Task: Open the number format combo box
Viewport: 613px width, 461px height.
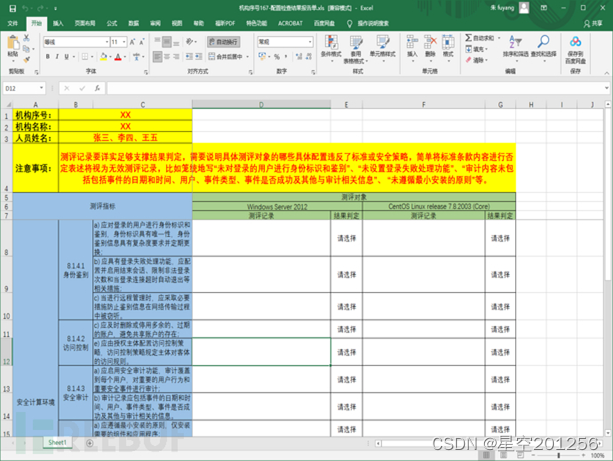Action: pyautogui.click(x=285, y=42)
